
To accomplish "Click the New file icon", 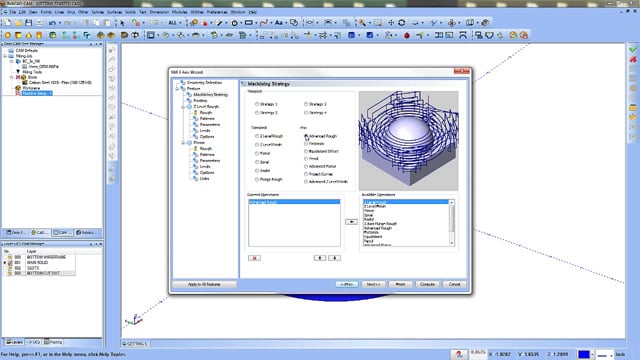I will (7, 23).
